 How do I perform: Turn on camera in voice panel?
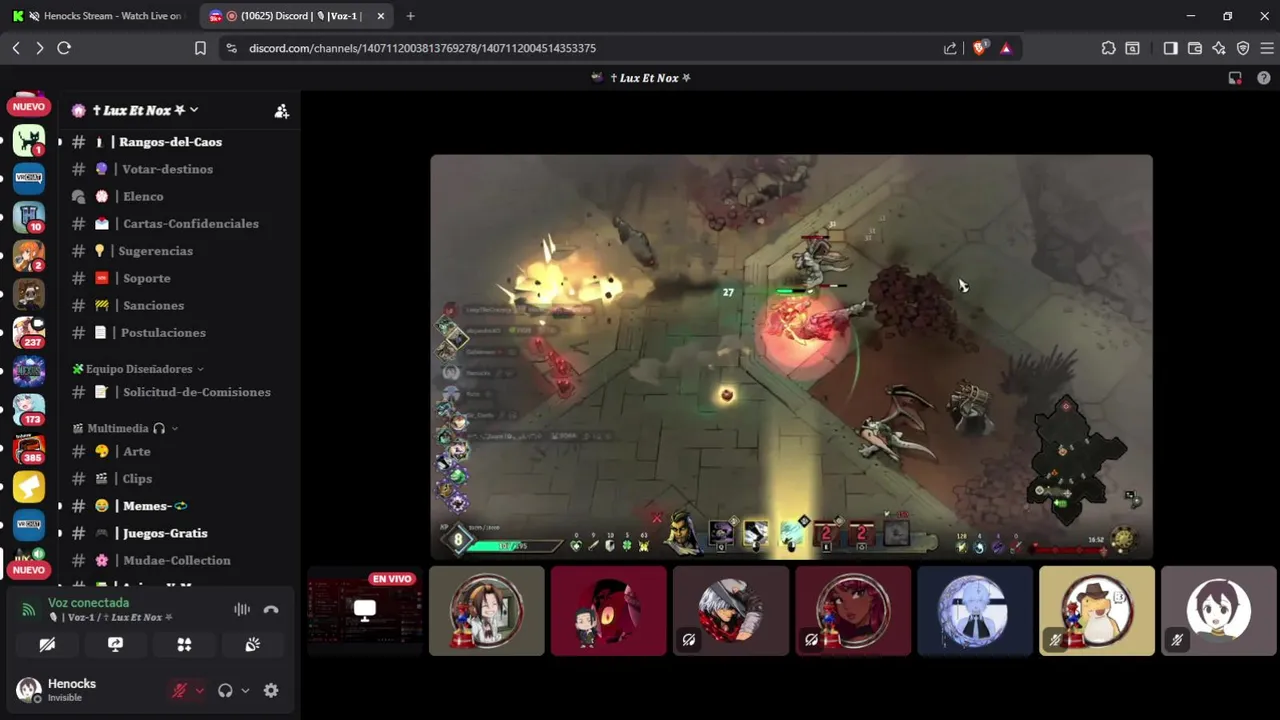(x=47, y=645)
